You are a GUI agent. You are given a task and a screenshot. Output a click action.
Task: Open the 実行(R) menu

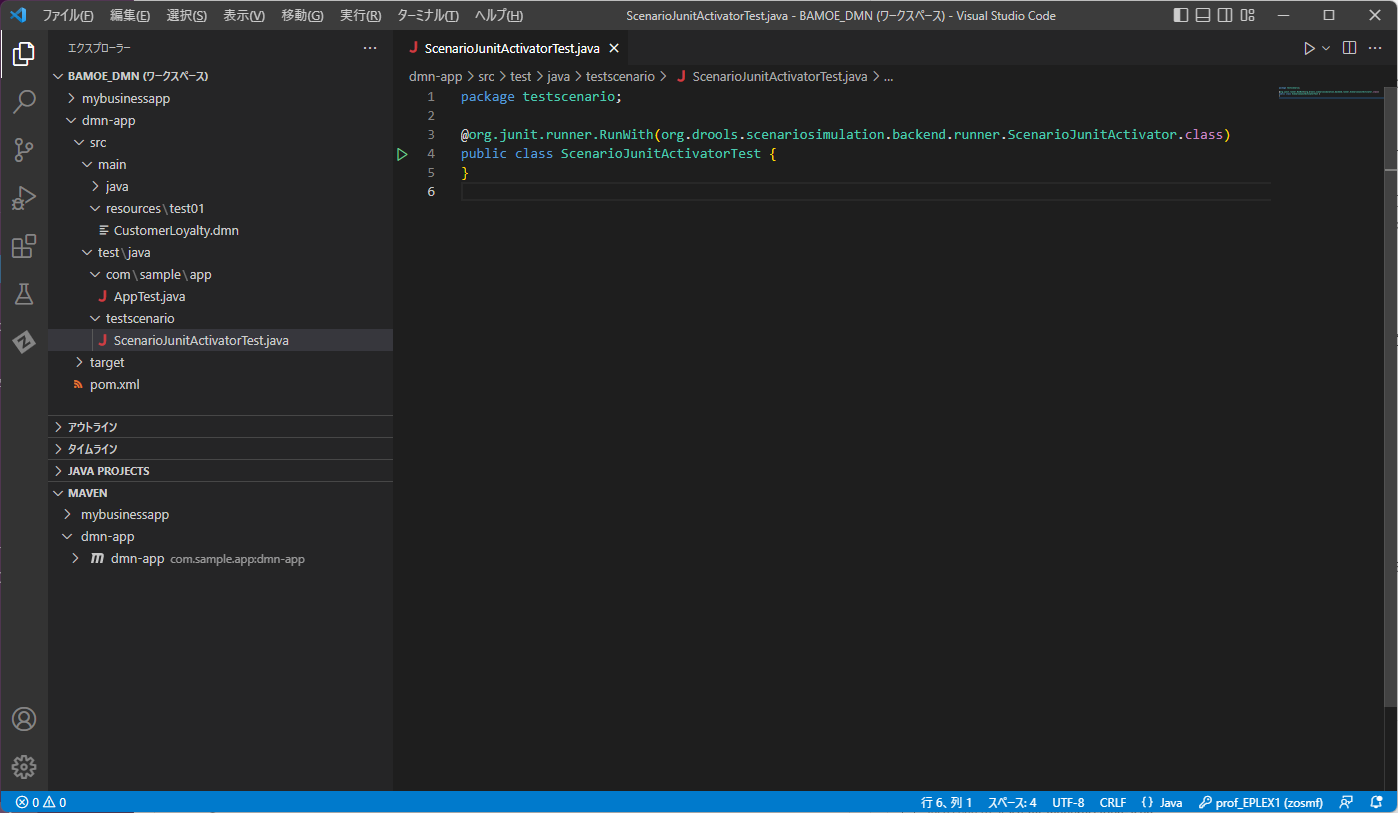[x=360, y=15]
